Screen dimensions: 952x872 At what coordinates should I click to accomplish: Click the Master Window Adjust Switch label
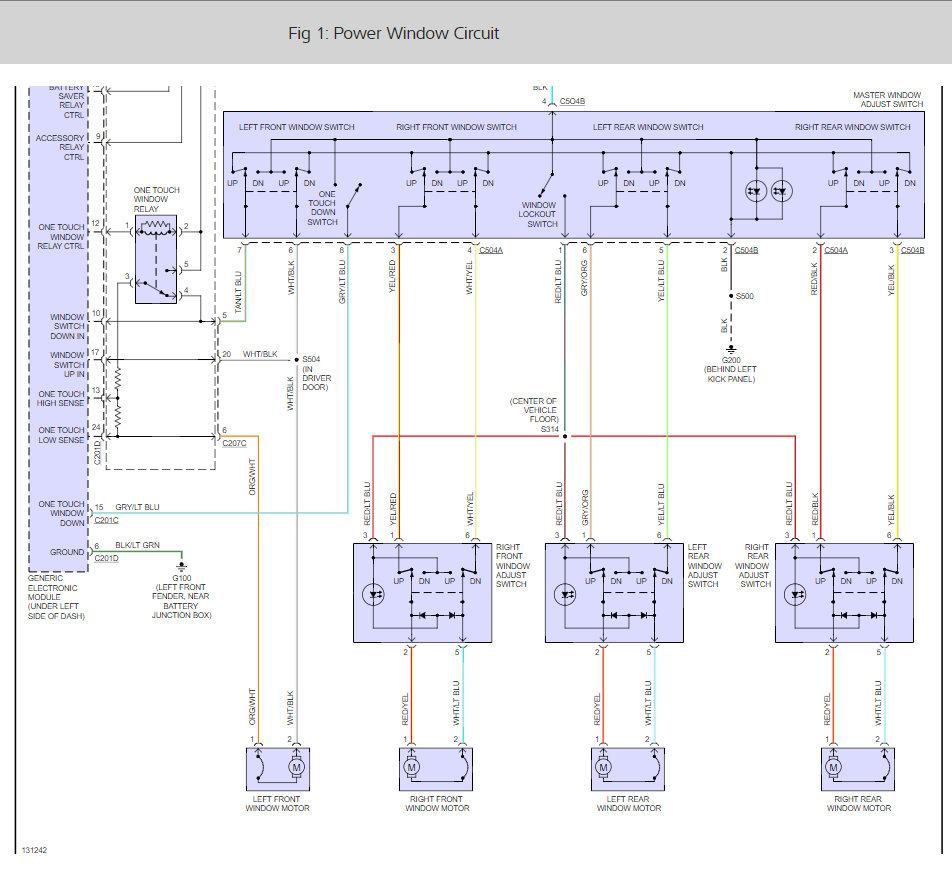point(887,100)
